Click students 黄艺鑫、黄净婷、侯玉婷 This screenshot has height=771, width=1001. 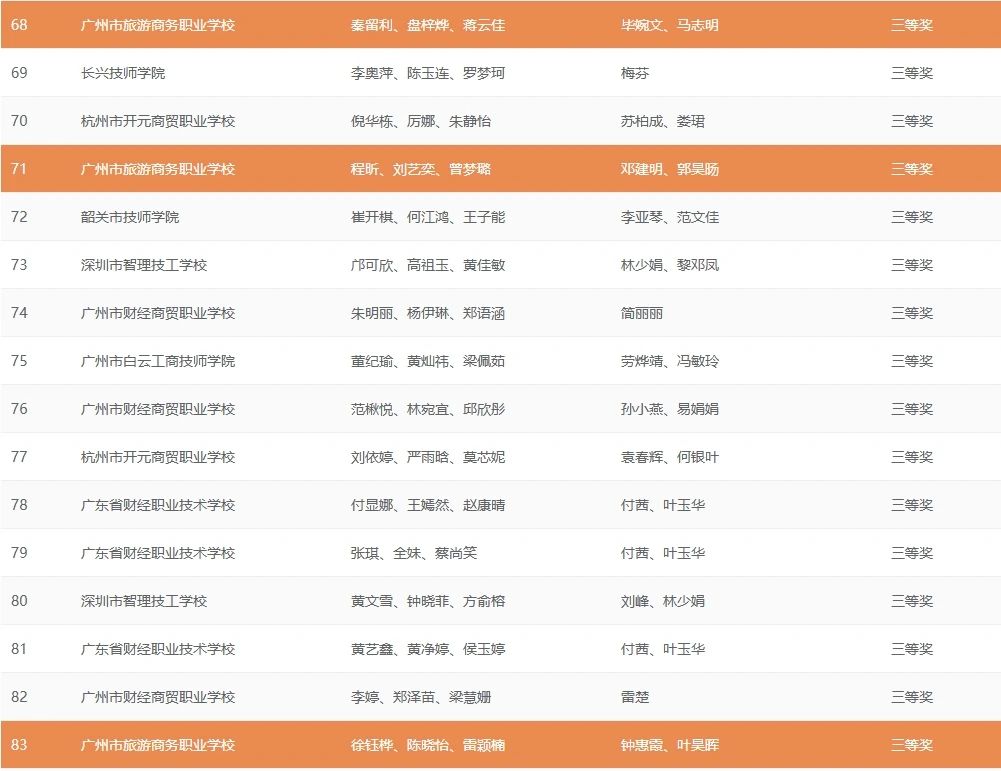pos(428,648)
